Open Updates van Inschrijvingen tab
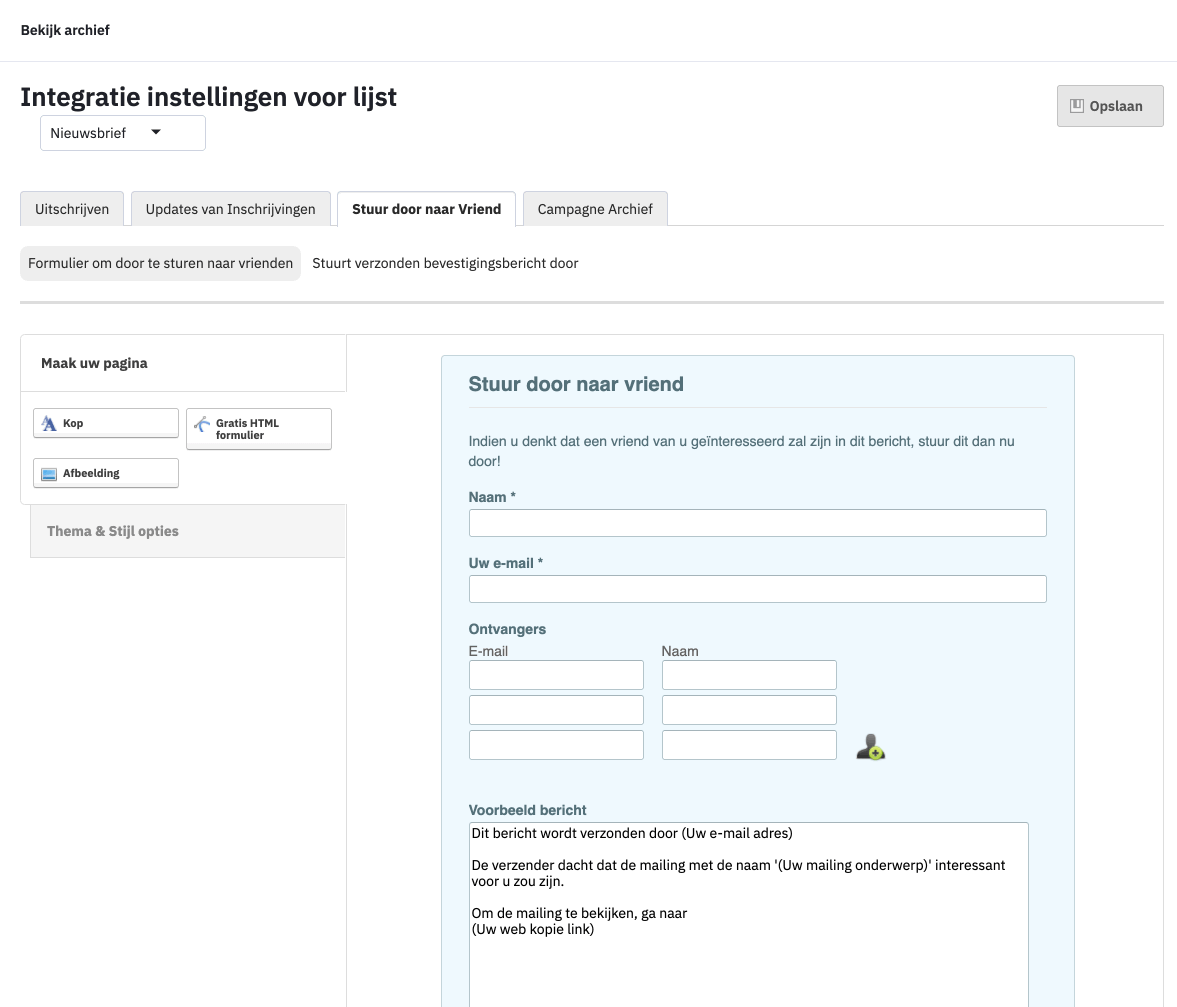Screen dimensions: 1177x1007 click(x=230, y=209)
